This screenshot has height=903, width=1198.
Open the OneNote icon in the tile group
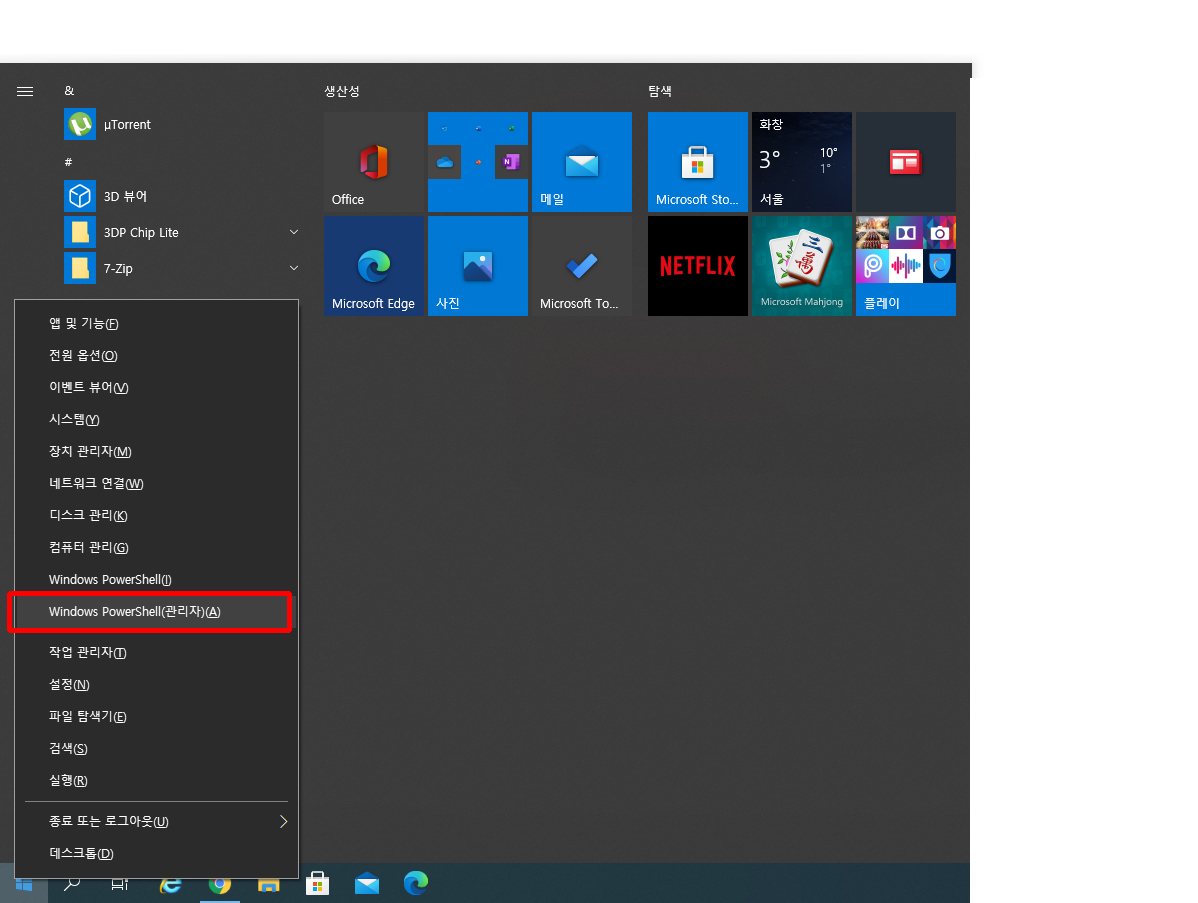510,162
